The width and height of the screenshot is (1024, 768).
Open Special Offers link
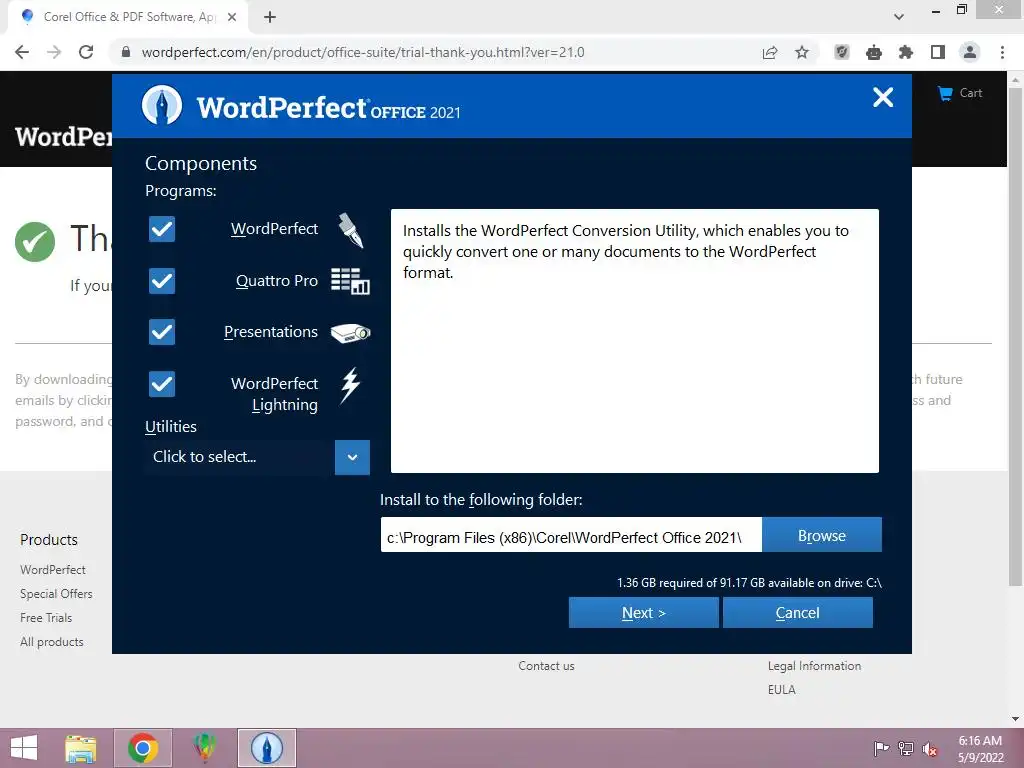[56, 594]
